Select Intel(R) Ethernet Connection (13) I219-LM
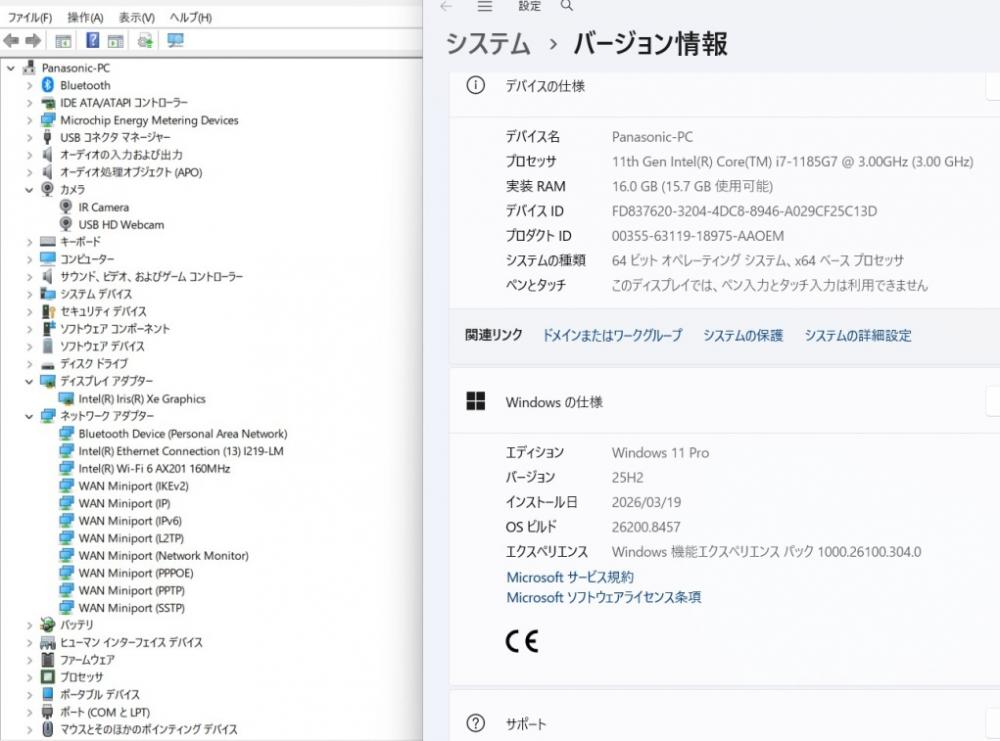The height and width of the screenshot is (741, 1000). (181, 451)
